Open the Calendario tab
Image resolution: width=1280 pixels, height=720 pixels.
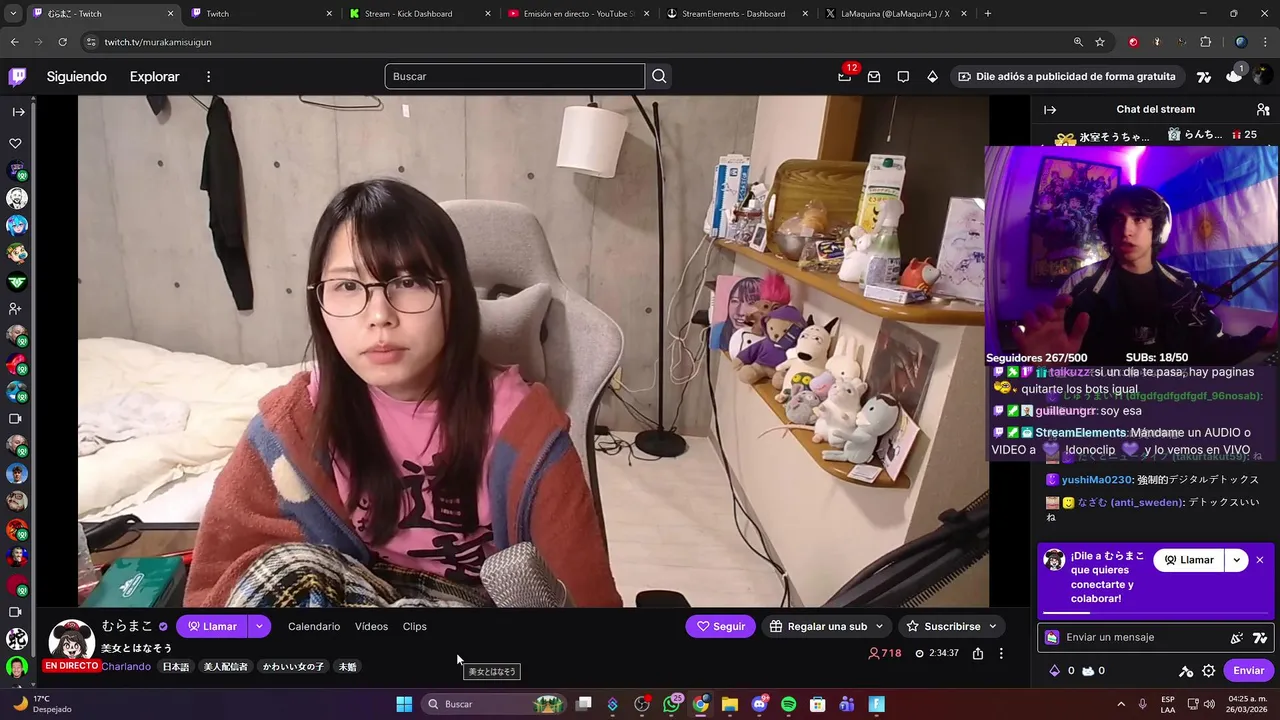tap(314, 626)
